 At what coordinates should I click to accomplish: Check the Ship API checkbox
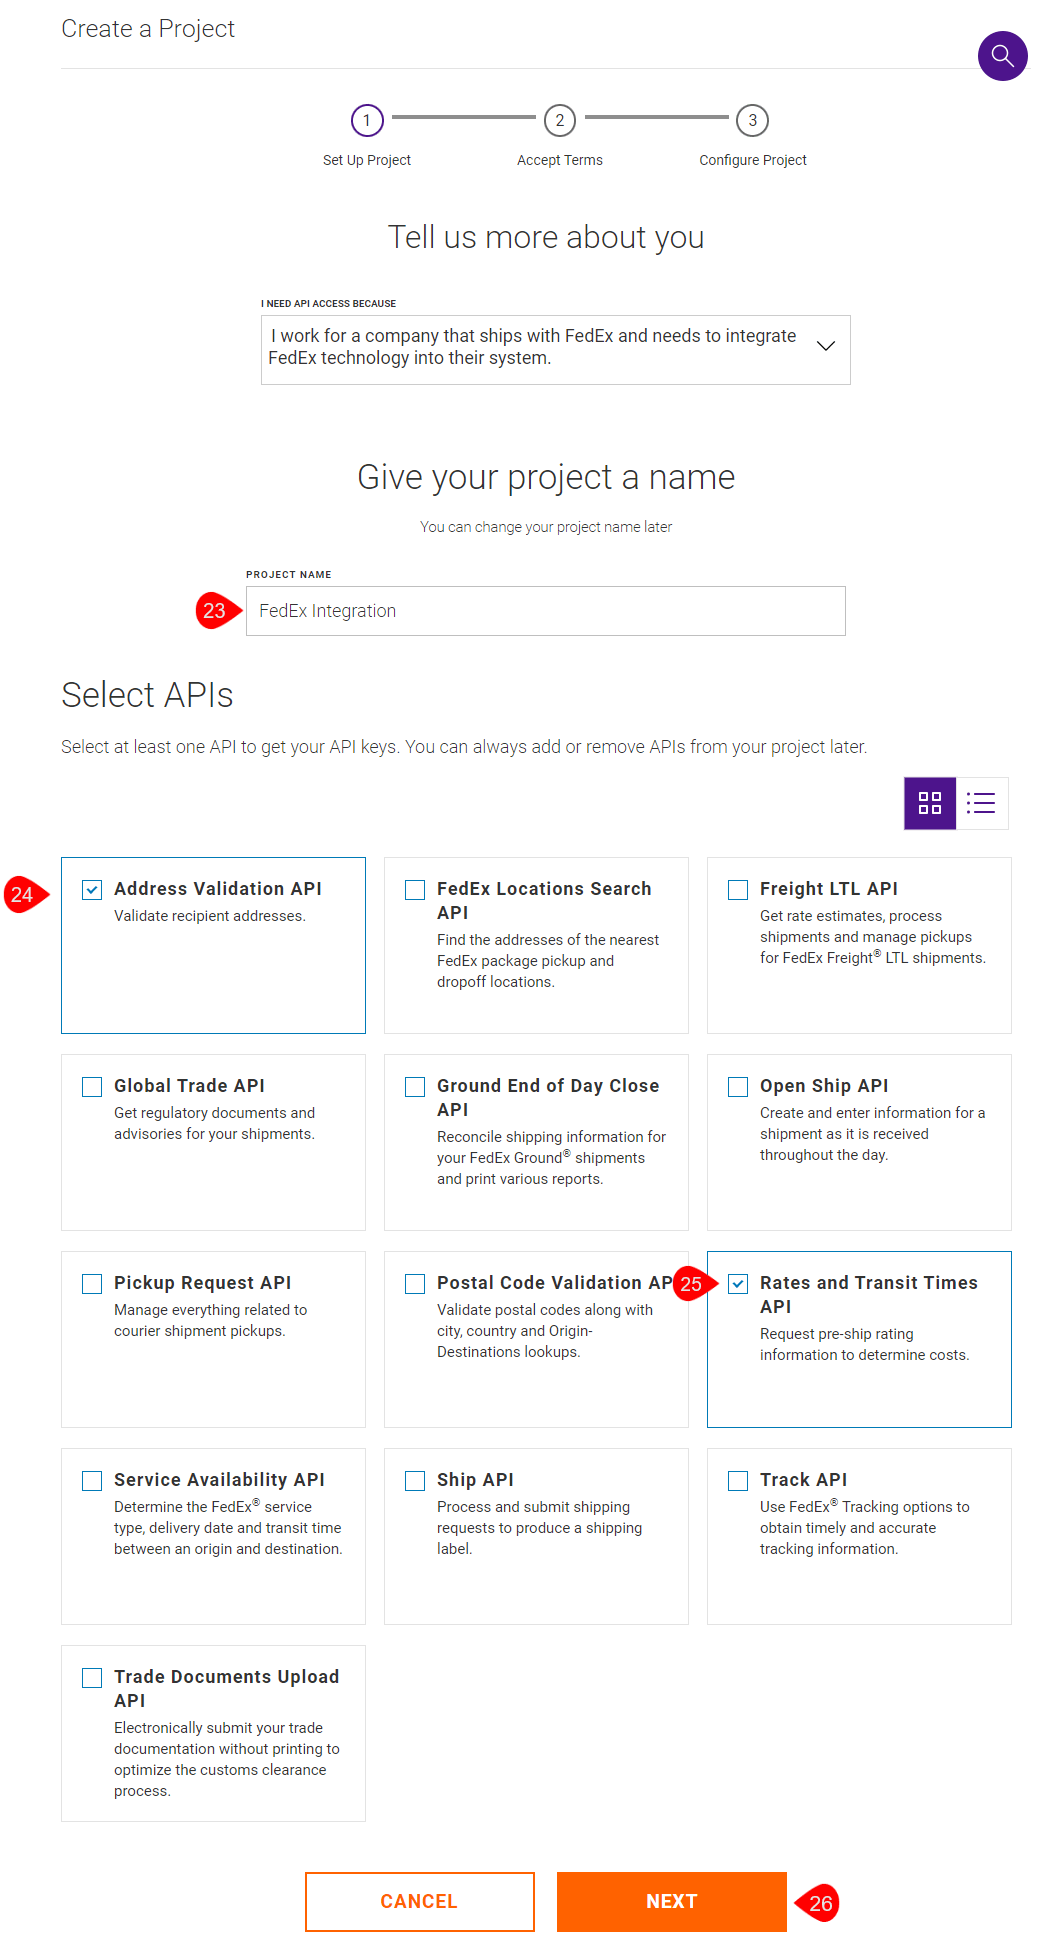click(x=415, y=1481)
